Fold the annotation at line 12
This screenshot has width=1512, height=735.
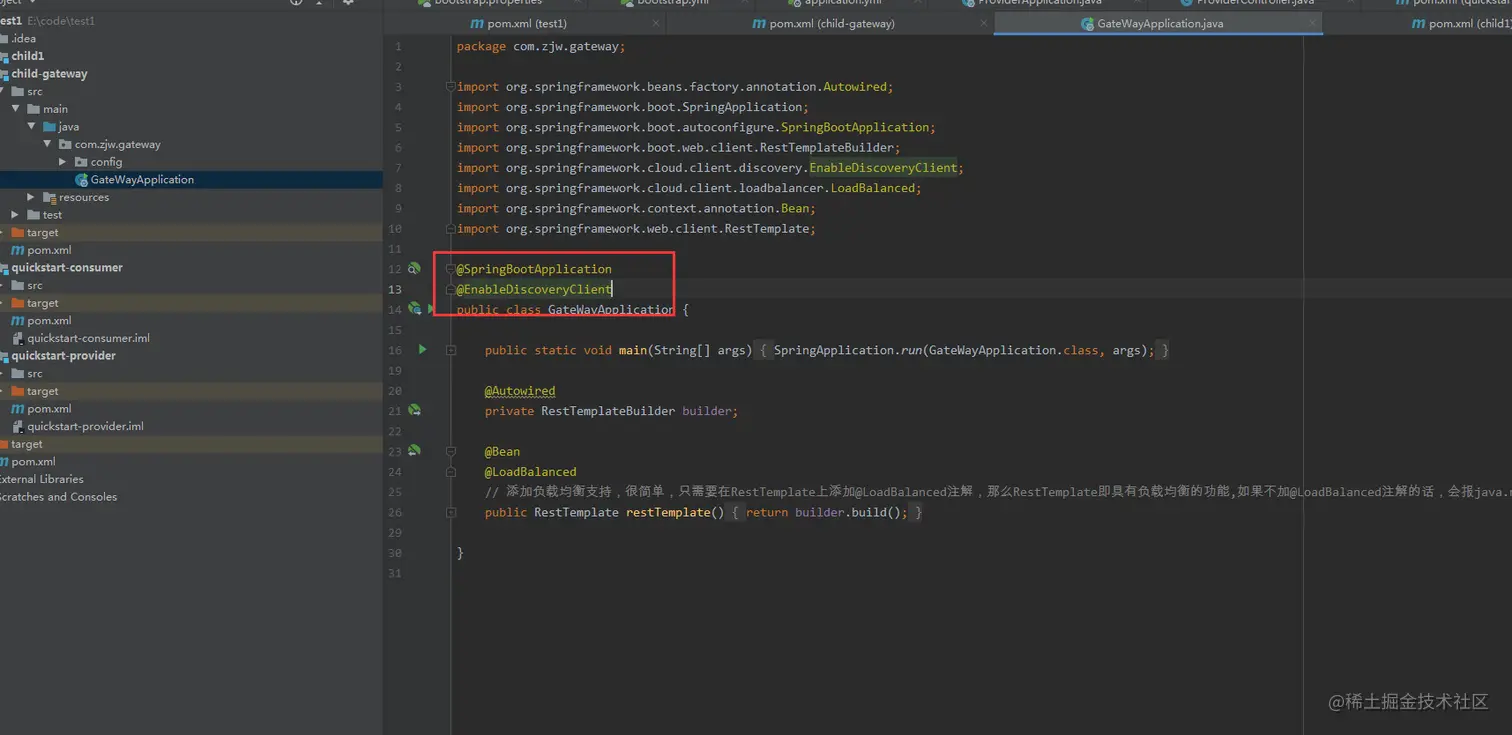coord(451,269)
